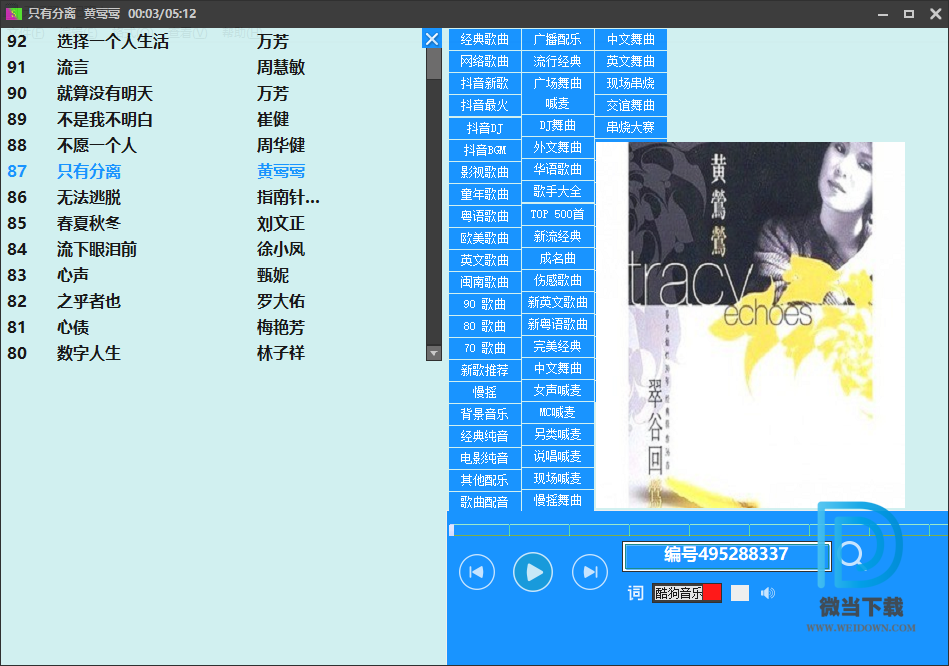Toggle lyrics with the 词 button
This screenshot has width=949, height=666.
click(x=635, y=593)
